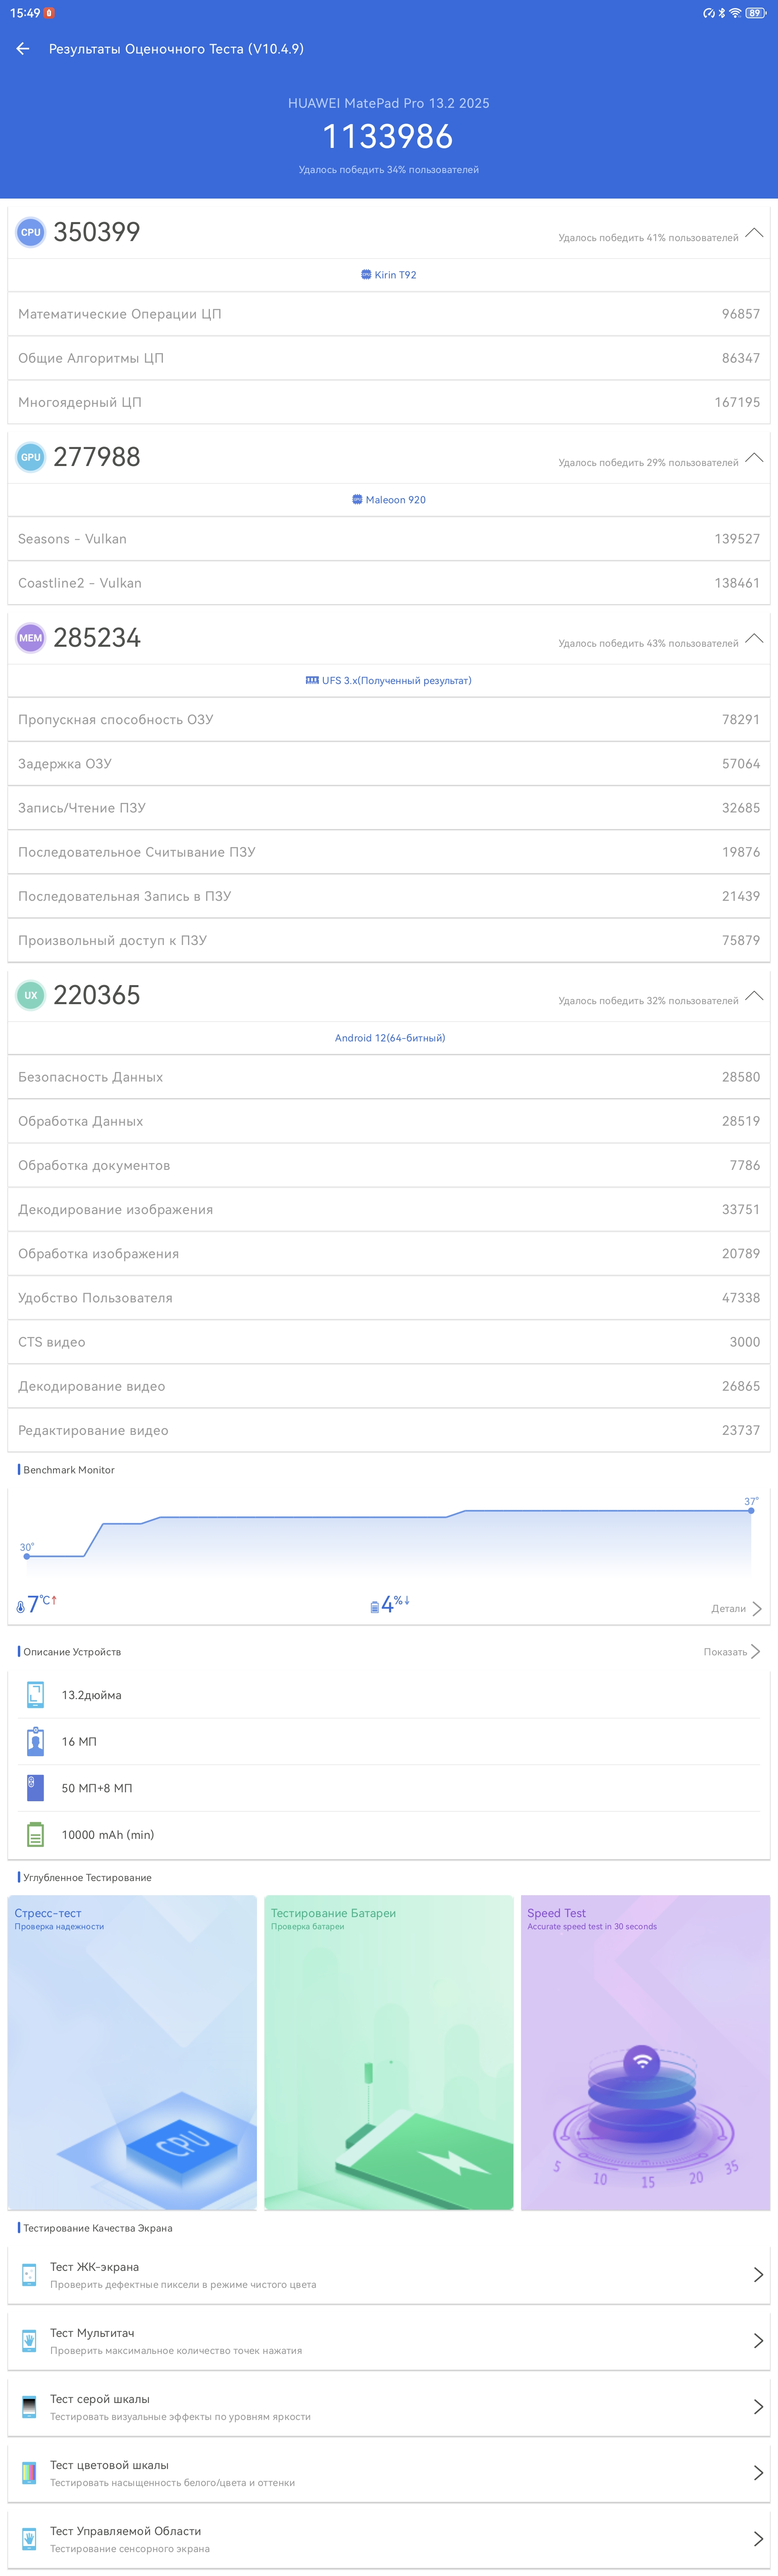
Task: Tap the 10000 mAh battery icon
Action: tap(35, 1834)
